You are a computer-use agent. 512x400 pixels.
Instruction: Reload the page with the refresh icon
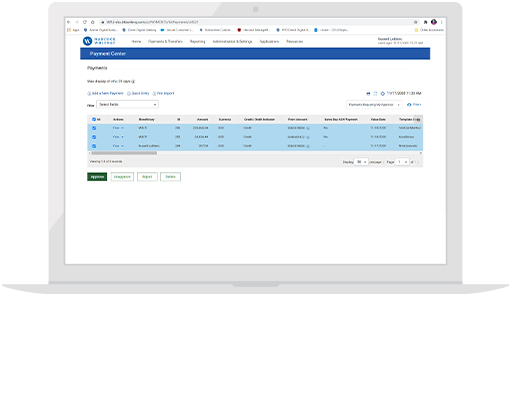[x=85, y=22]
